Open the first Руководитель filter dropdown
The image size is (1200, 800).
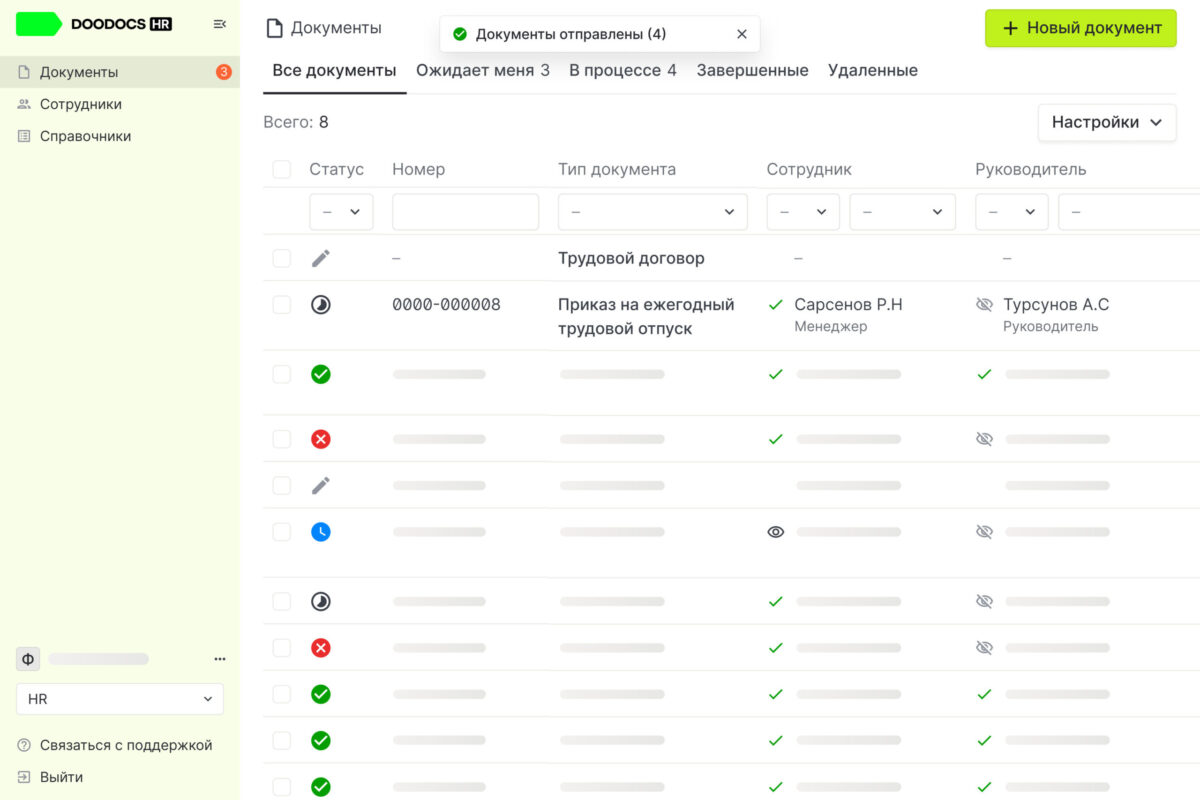pos(1012,212)
